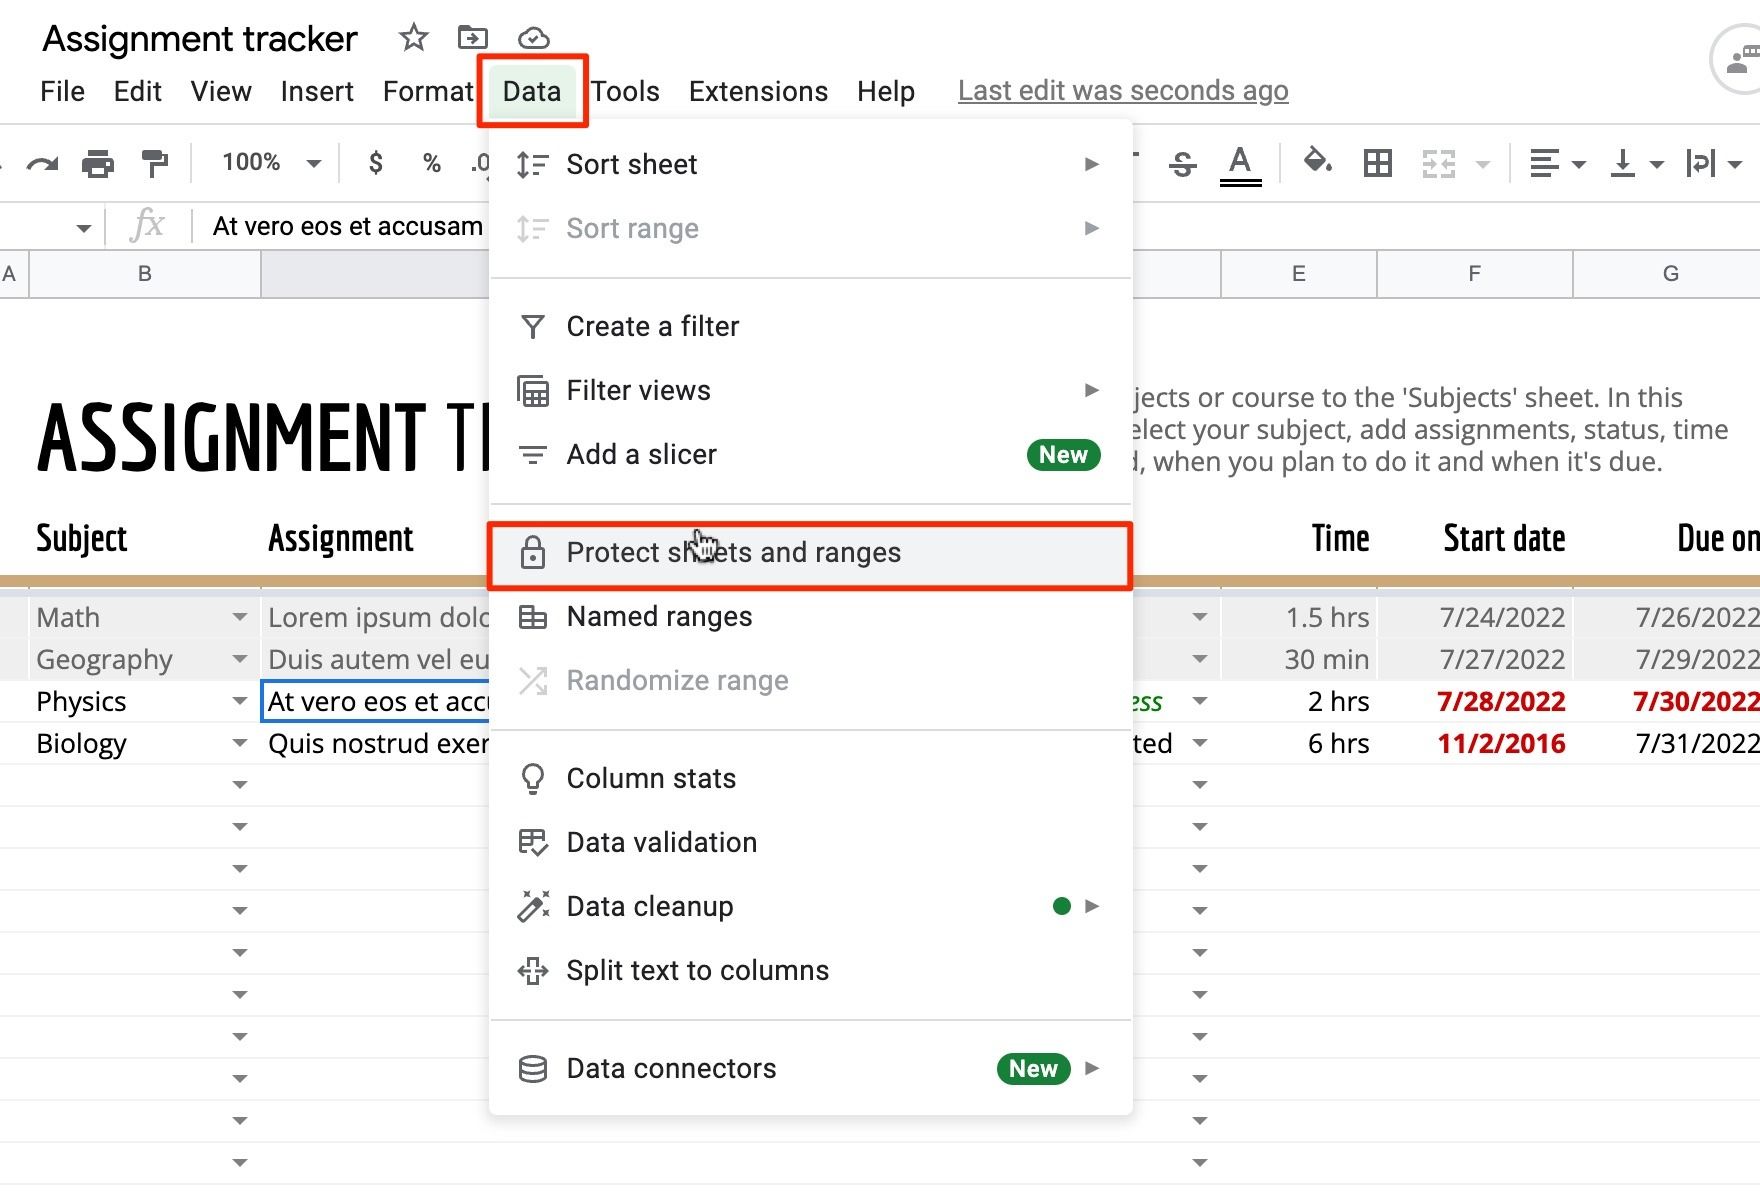This screenshot has width=1760, height=1200.
Task: Select Protect sheets and ranges
Action: [x=810, y=553]
